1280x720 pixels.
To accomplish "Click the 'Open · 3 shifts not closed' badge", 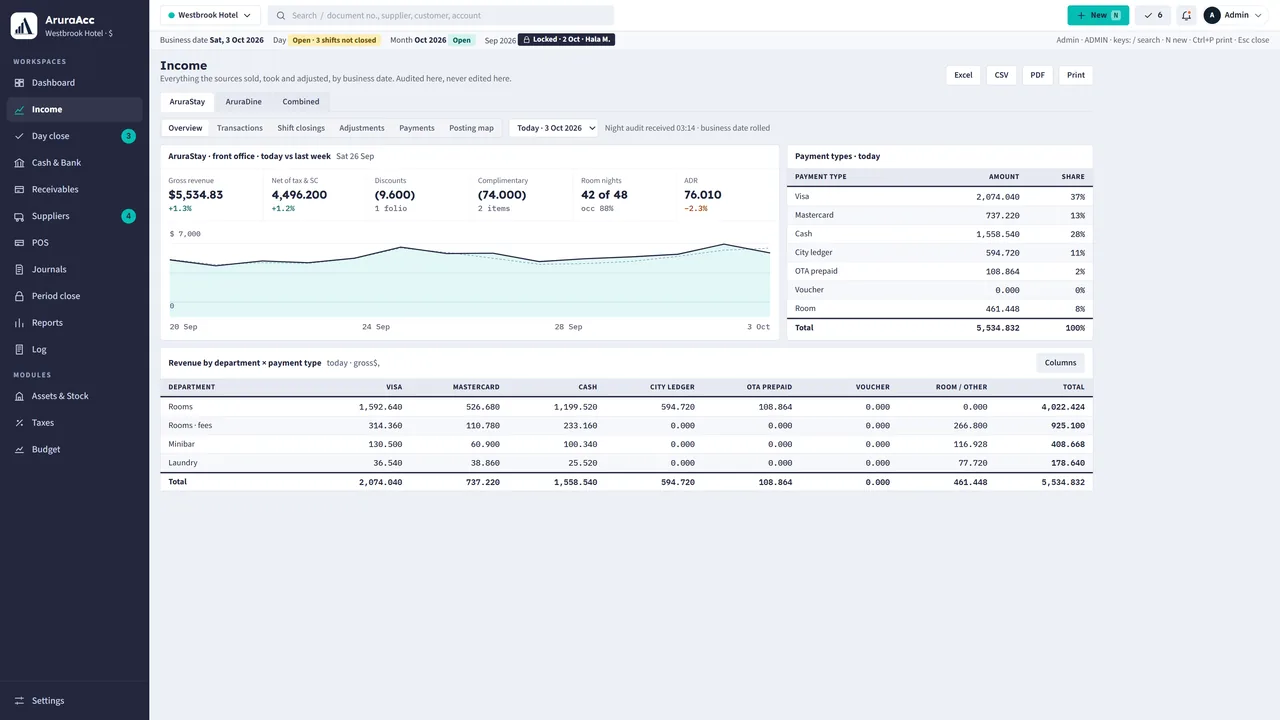I will tap(335, 40).
